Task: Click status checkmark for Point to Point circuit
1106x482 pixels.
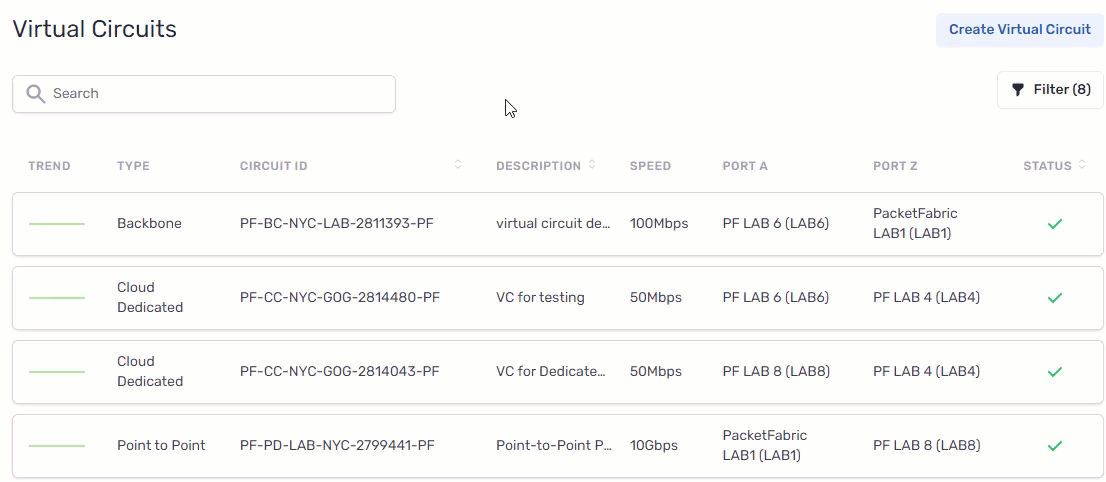Action: (x=1054, y=446)
